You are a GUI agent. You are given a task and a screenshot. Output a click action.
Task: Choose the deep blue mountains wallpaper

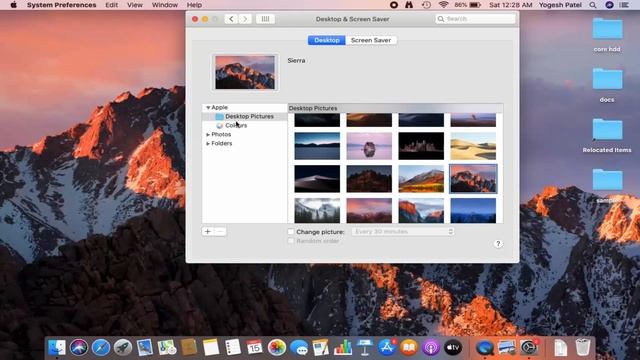[x=473, y=211]
